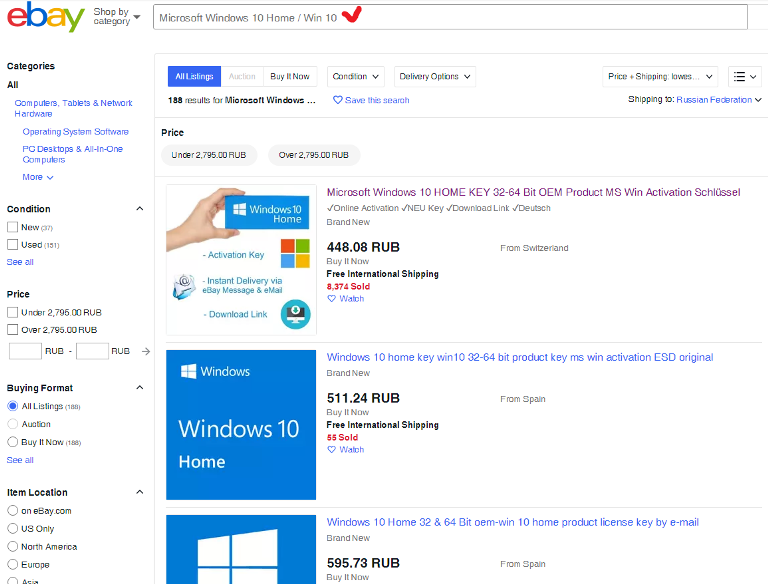Image resolution: width=768 pixels, height=584 pixels.
Task: Choose the US Only location radio
Action: [13, 529]
